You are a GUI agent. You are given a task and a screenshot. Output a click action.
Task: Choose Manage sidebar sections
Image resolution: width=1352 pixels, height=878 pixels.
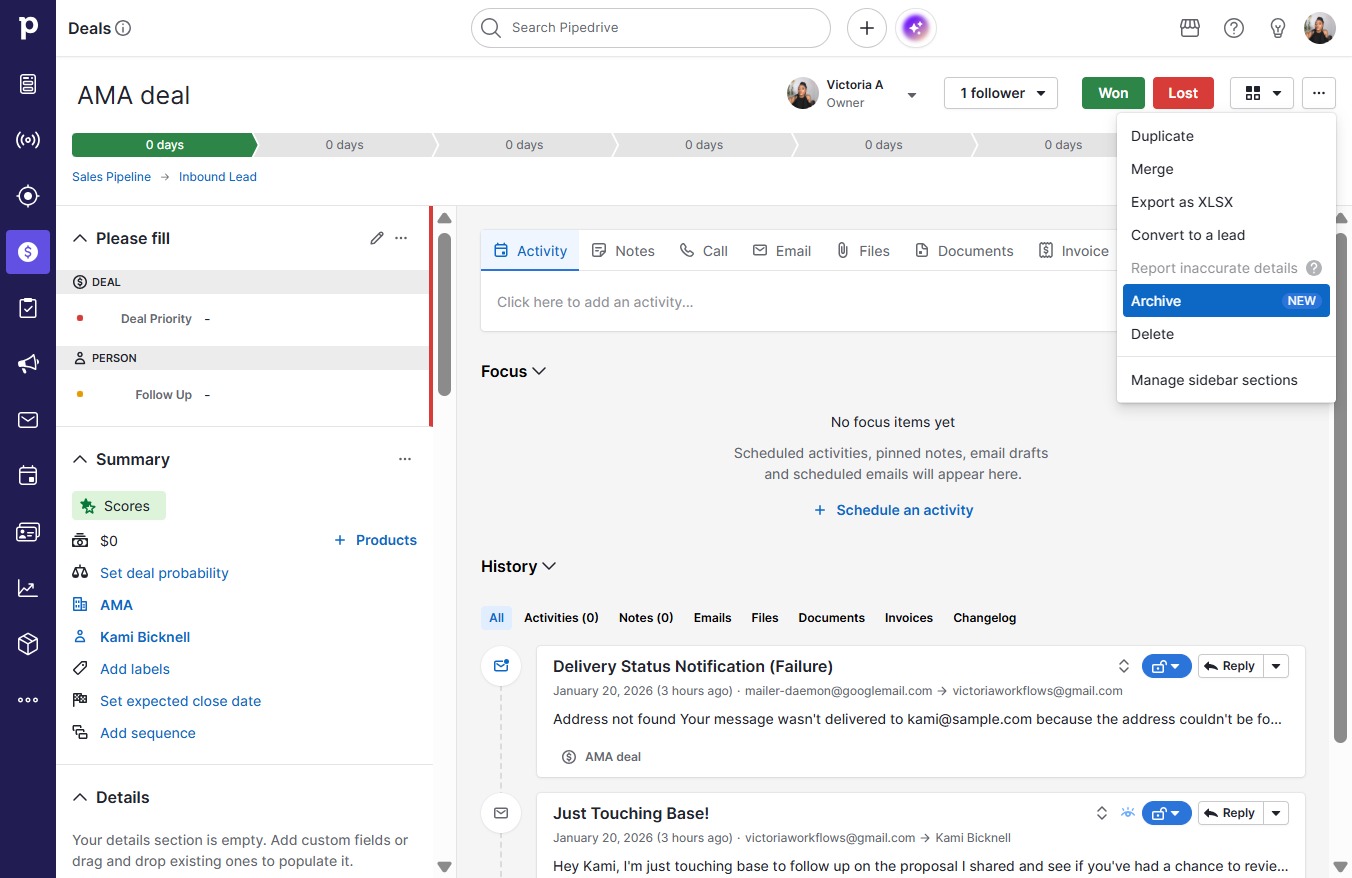tap(1226, 380)
